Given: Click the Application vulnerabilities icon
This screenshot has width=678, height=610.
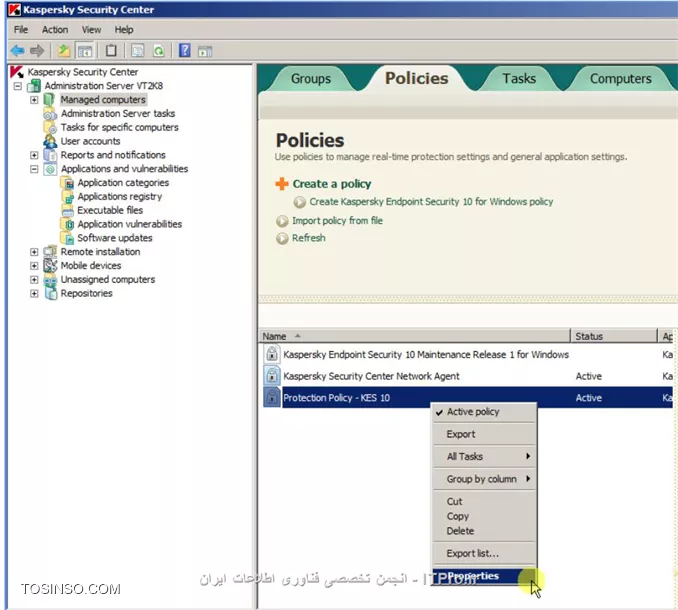Looking at the screenshot, I should [x=68, y=224].
